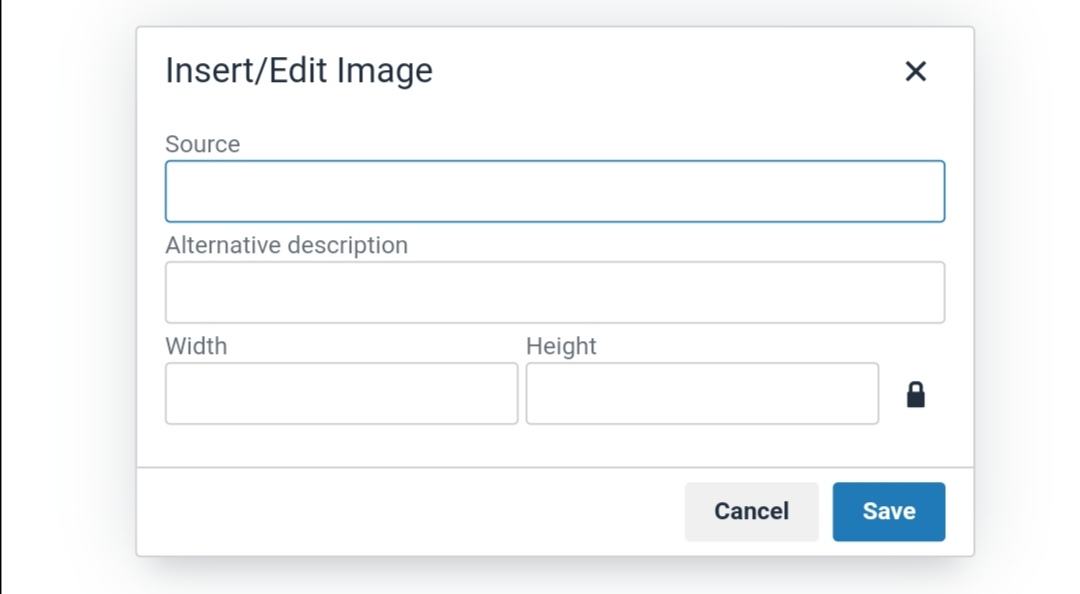This screenshot has height=594, width=1080.
Task: Click the empty footer area beside Cancel
Action: point(410,511)
